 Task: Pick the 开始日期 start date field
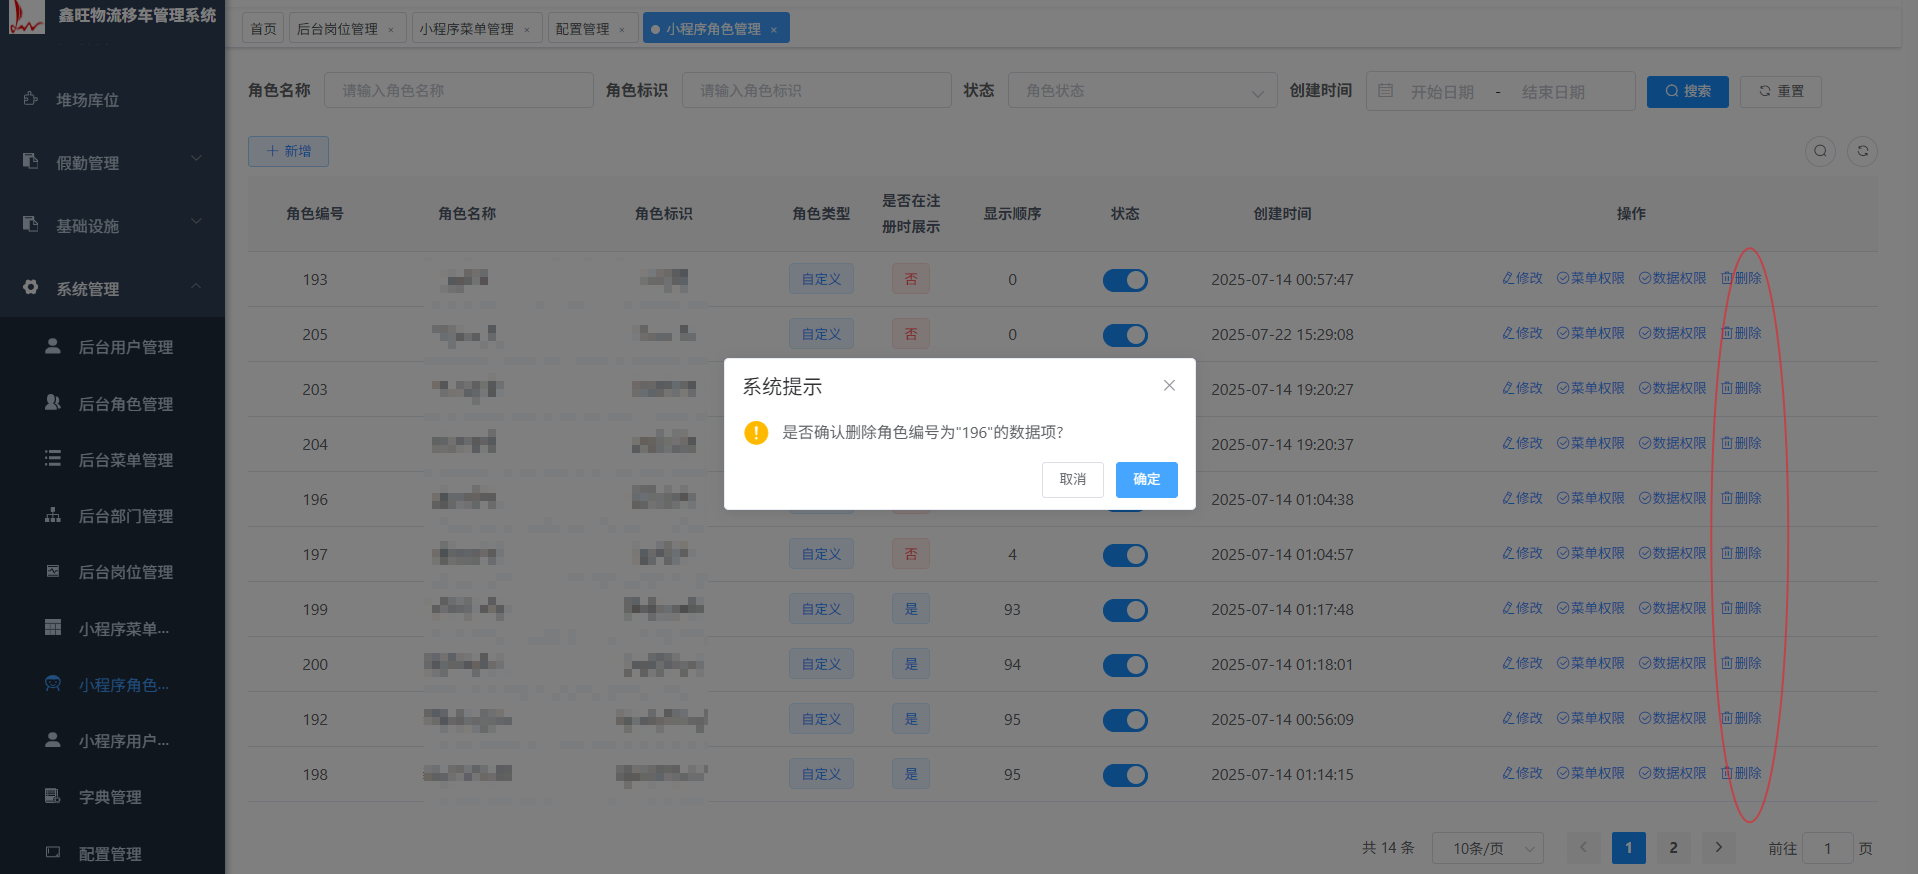1442,91
